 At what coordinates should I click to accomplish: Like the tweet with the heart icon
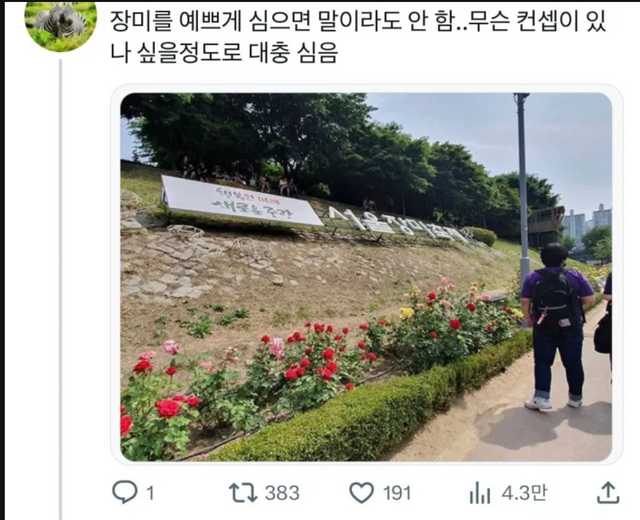click(362, 493)
